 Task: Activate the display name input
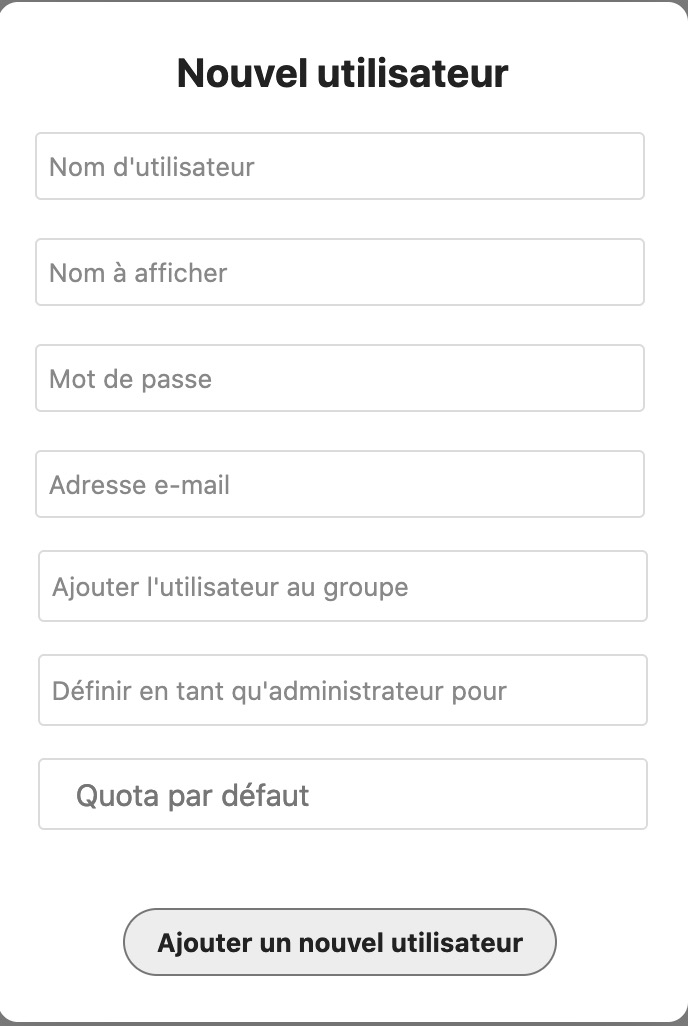pos(340,272)
